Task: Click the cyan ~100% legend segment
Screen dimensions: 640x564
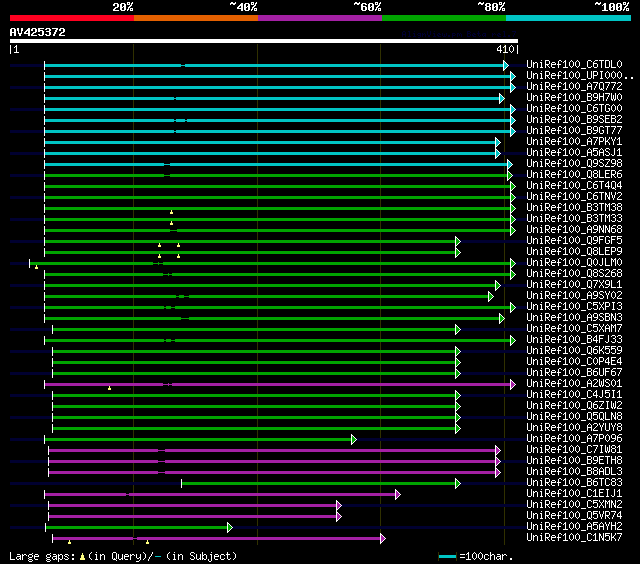Action: click(x=568, y=18)
